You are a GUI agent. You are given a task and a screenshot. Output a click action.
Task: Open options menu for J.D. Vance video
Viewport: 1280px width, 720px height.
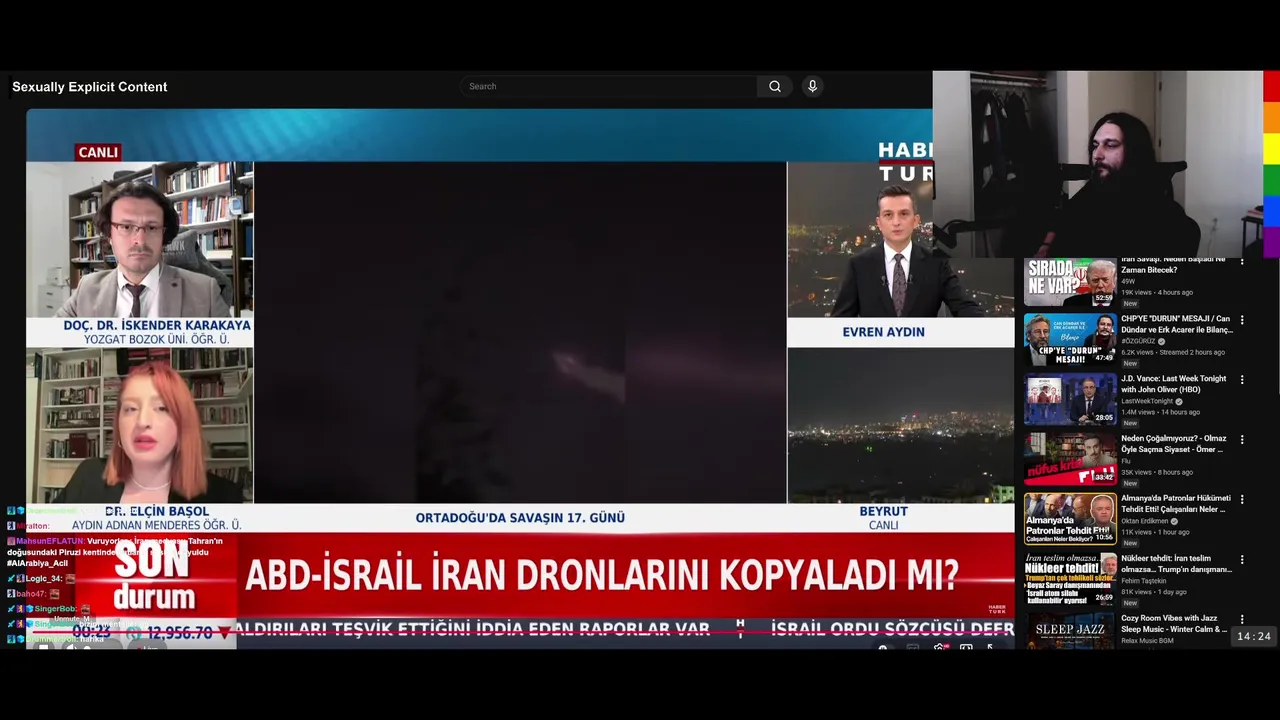point(1242,380)
